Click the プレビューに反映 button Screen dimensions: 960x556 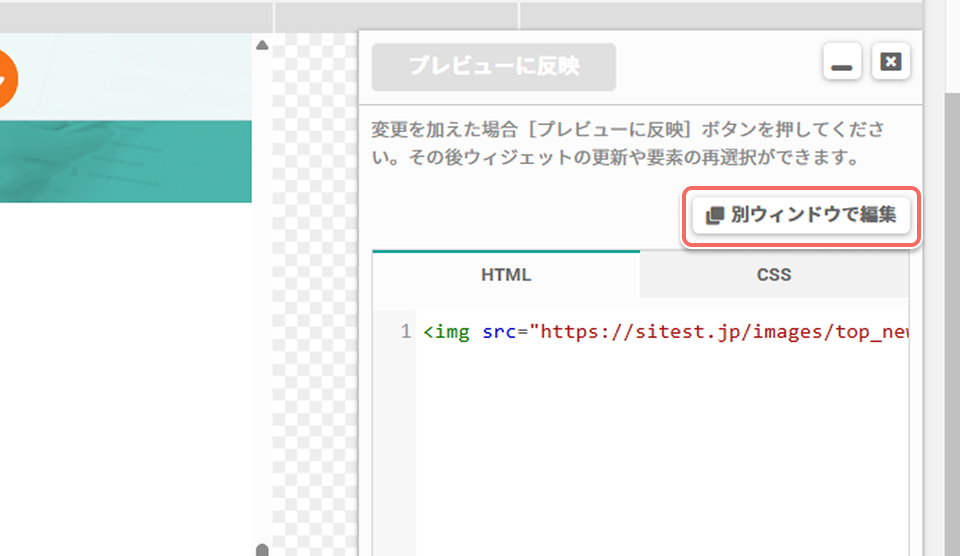(x=493, y=67)
